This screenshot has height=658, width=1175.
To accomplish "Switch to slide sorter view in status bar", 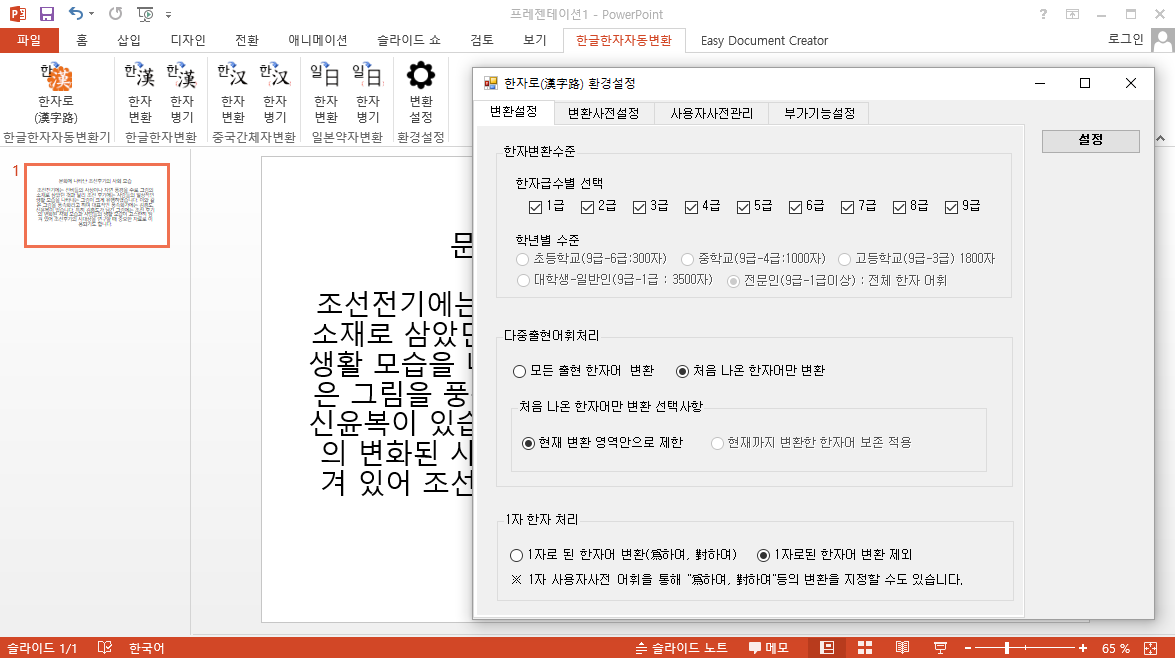I will coord(866,648).
